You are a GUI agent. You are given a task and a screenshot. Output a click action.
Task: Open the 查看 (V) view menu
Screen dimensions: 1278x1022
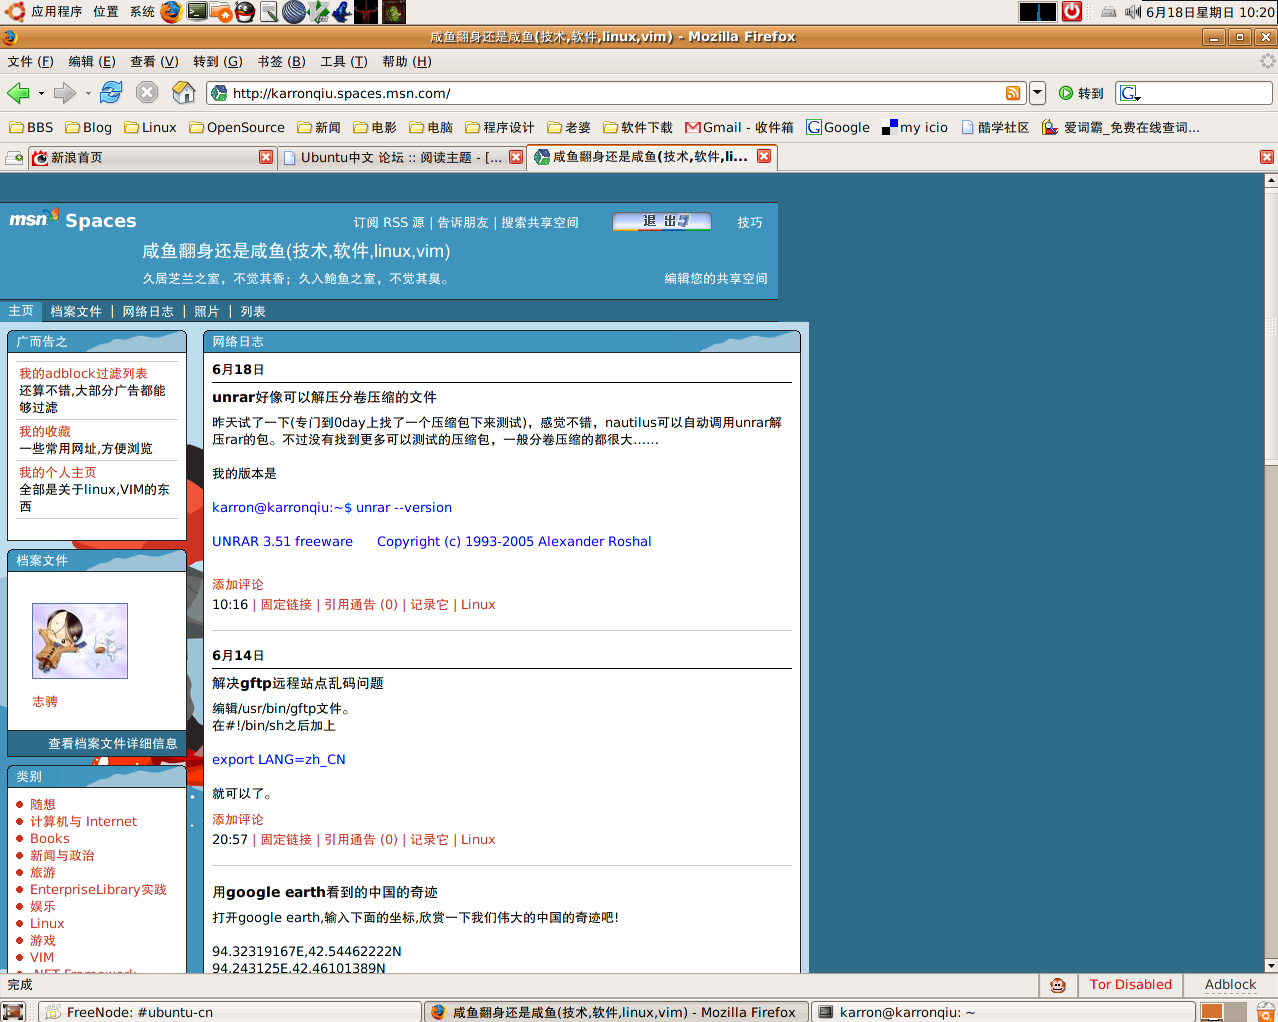click(x=154, y=62)
